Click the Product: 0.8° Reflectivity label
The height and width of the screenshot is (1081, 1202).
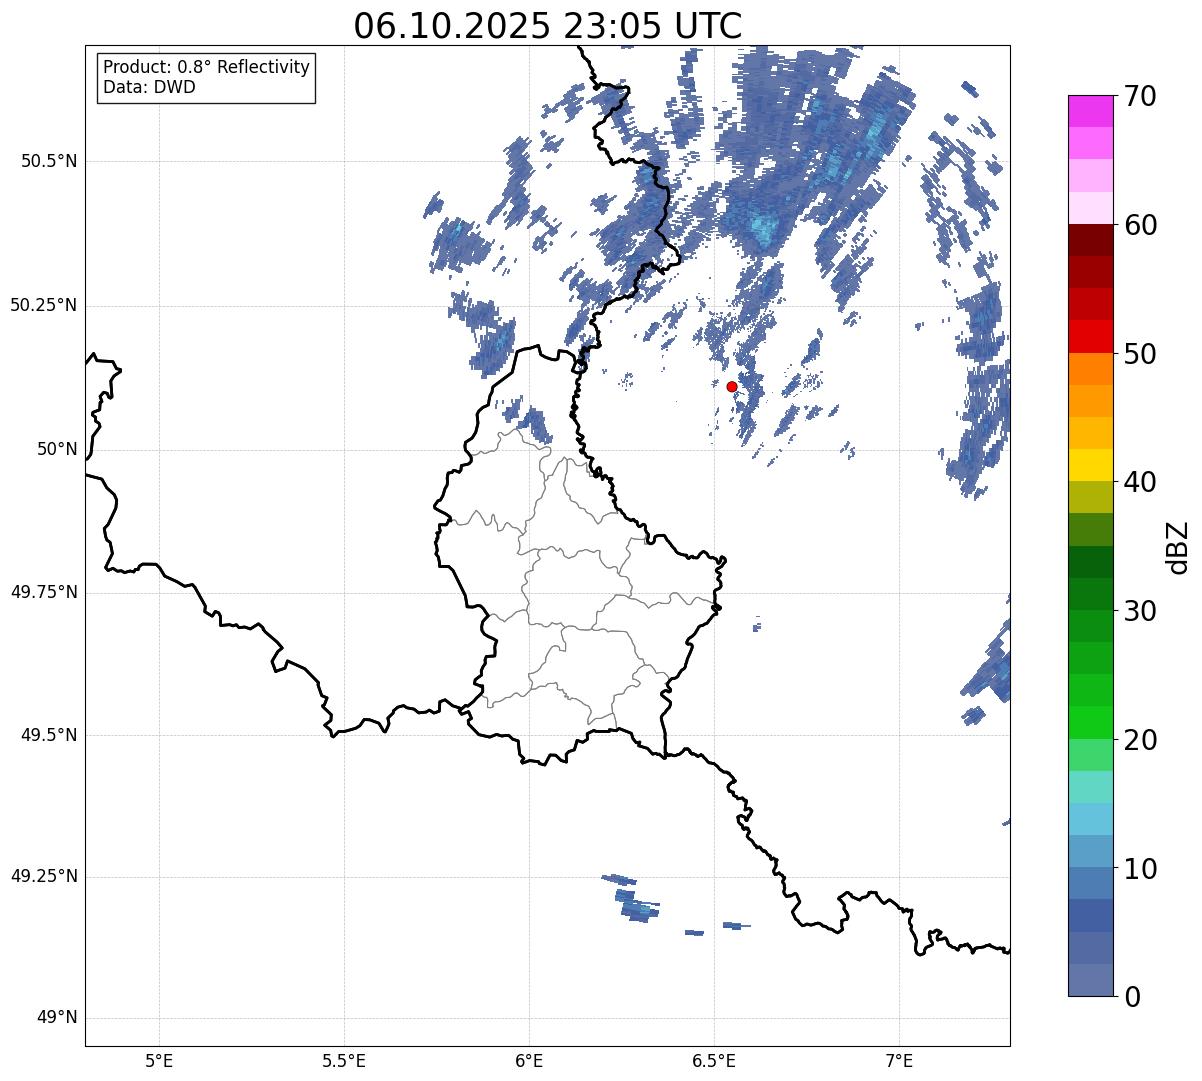point(207,67)
